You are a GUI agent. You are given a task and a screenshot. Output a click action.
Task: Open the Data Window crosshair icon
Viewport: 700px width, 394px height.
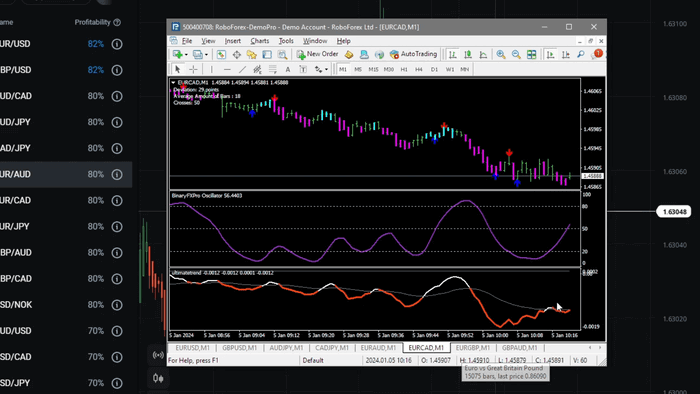coord(236,54)
